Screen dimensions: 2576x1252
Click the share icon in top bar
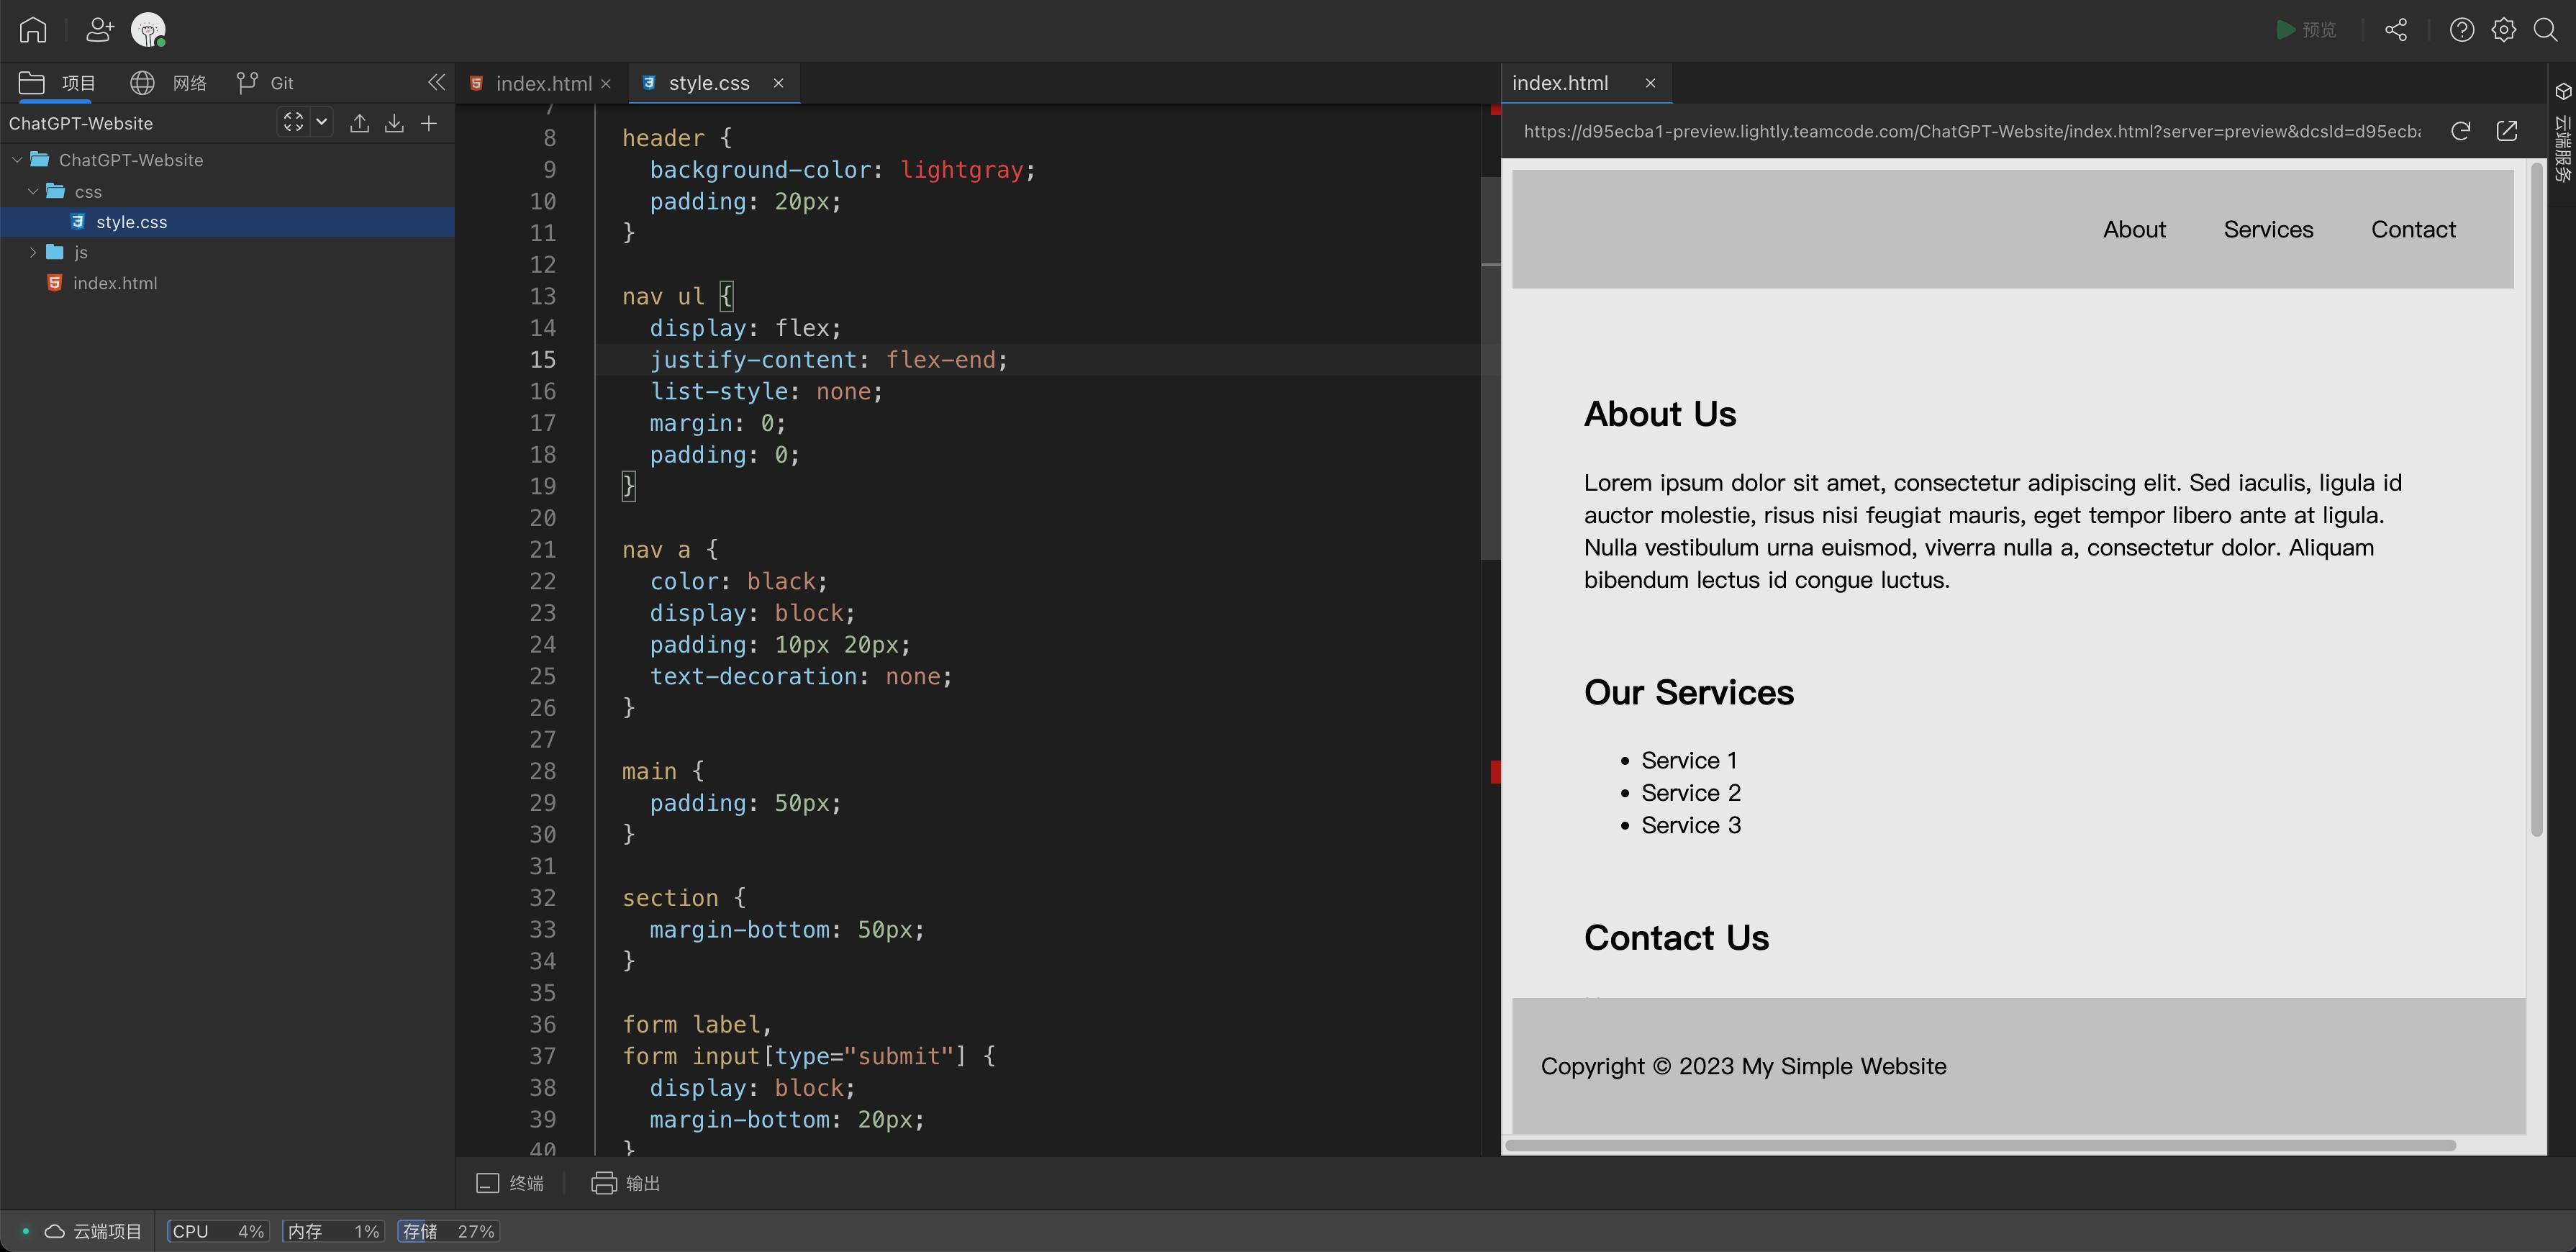coord(2395,30)
